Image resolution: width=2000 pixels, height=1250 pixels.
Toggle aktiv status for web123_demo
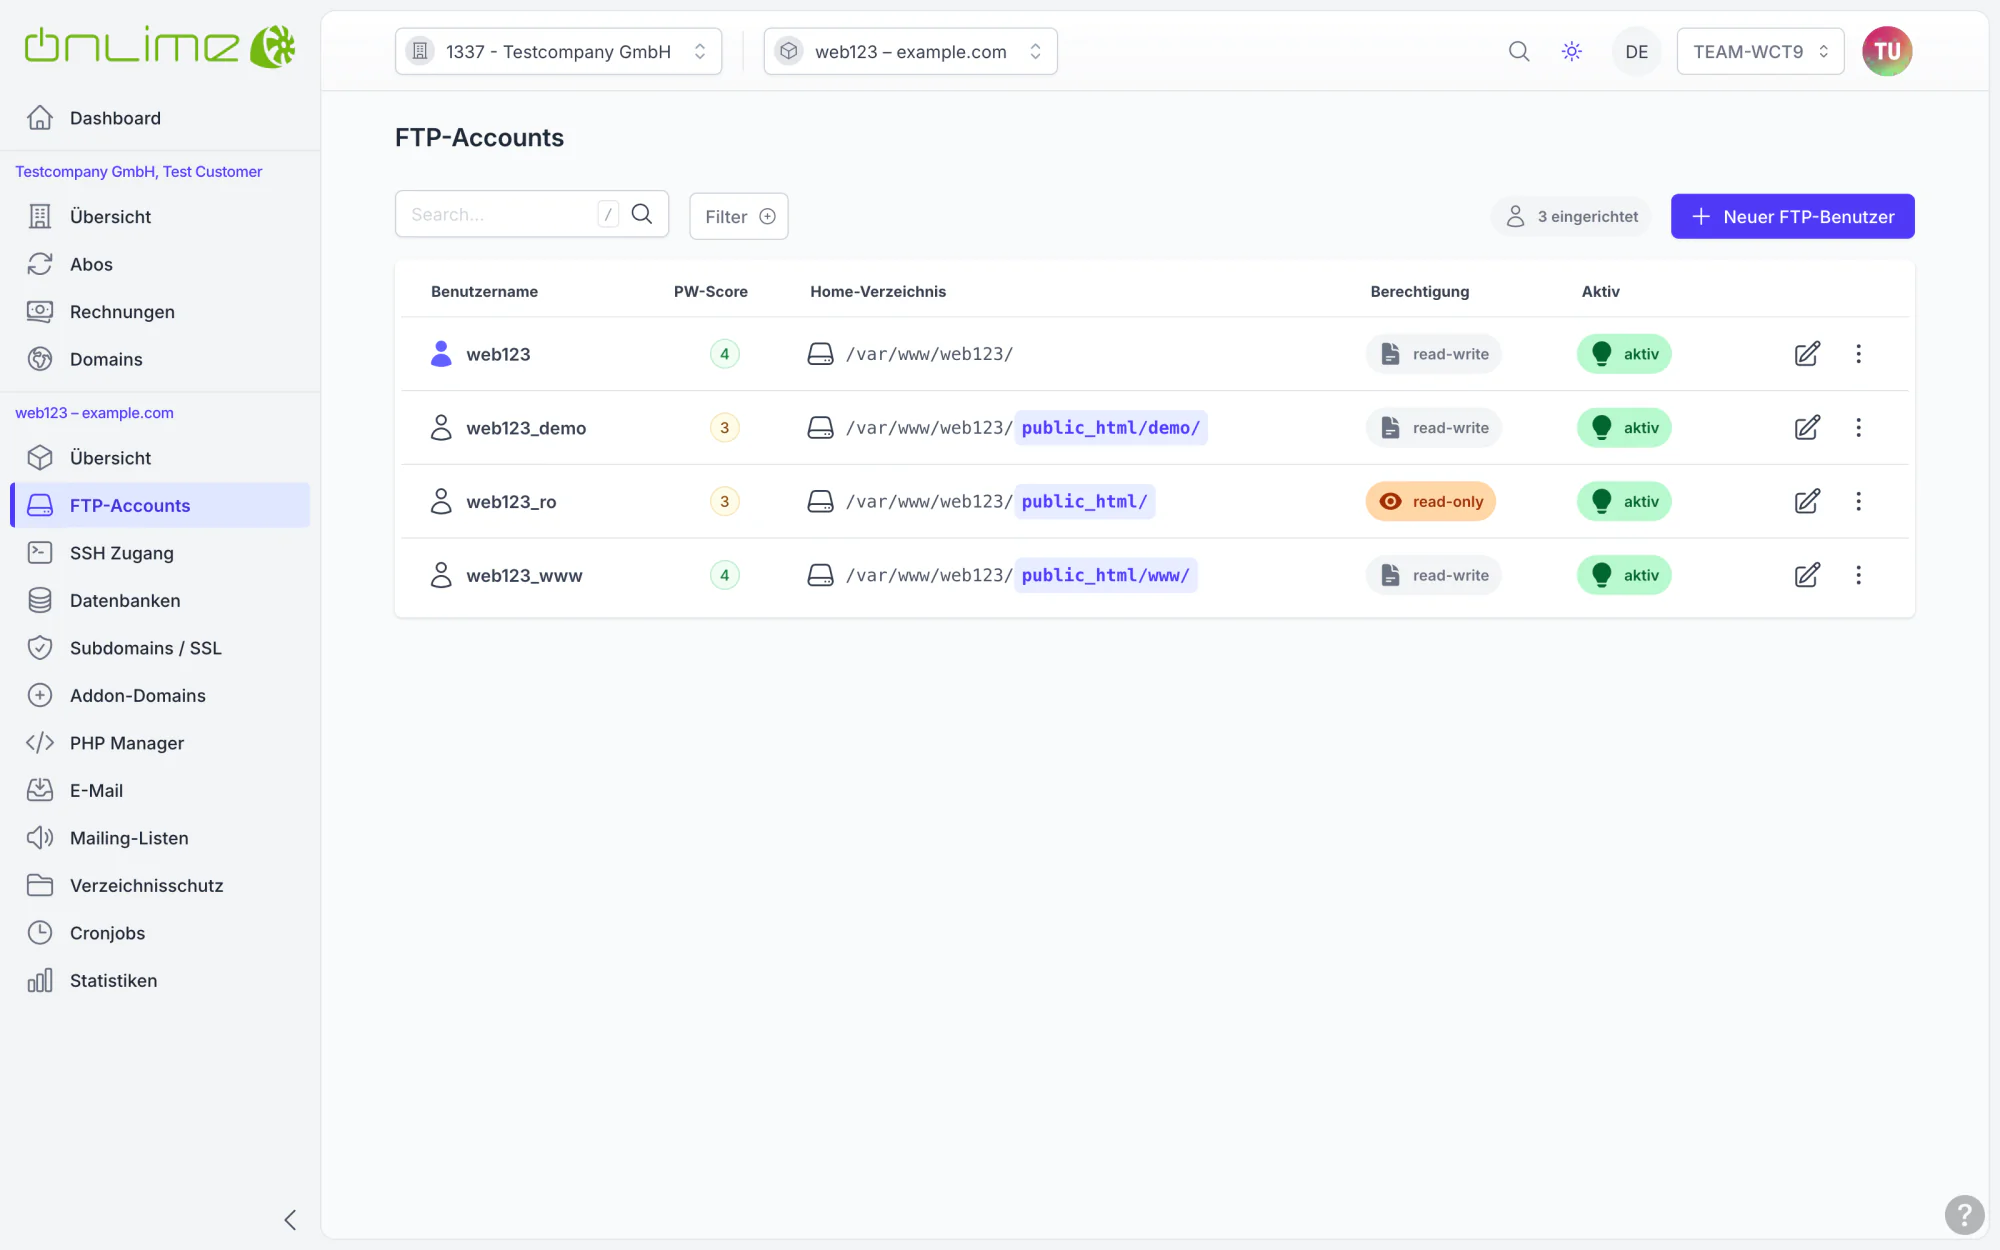pos(1624,428)
